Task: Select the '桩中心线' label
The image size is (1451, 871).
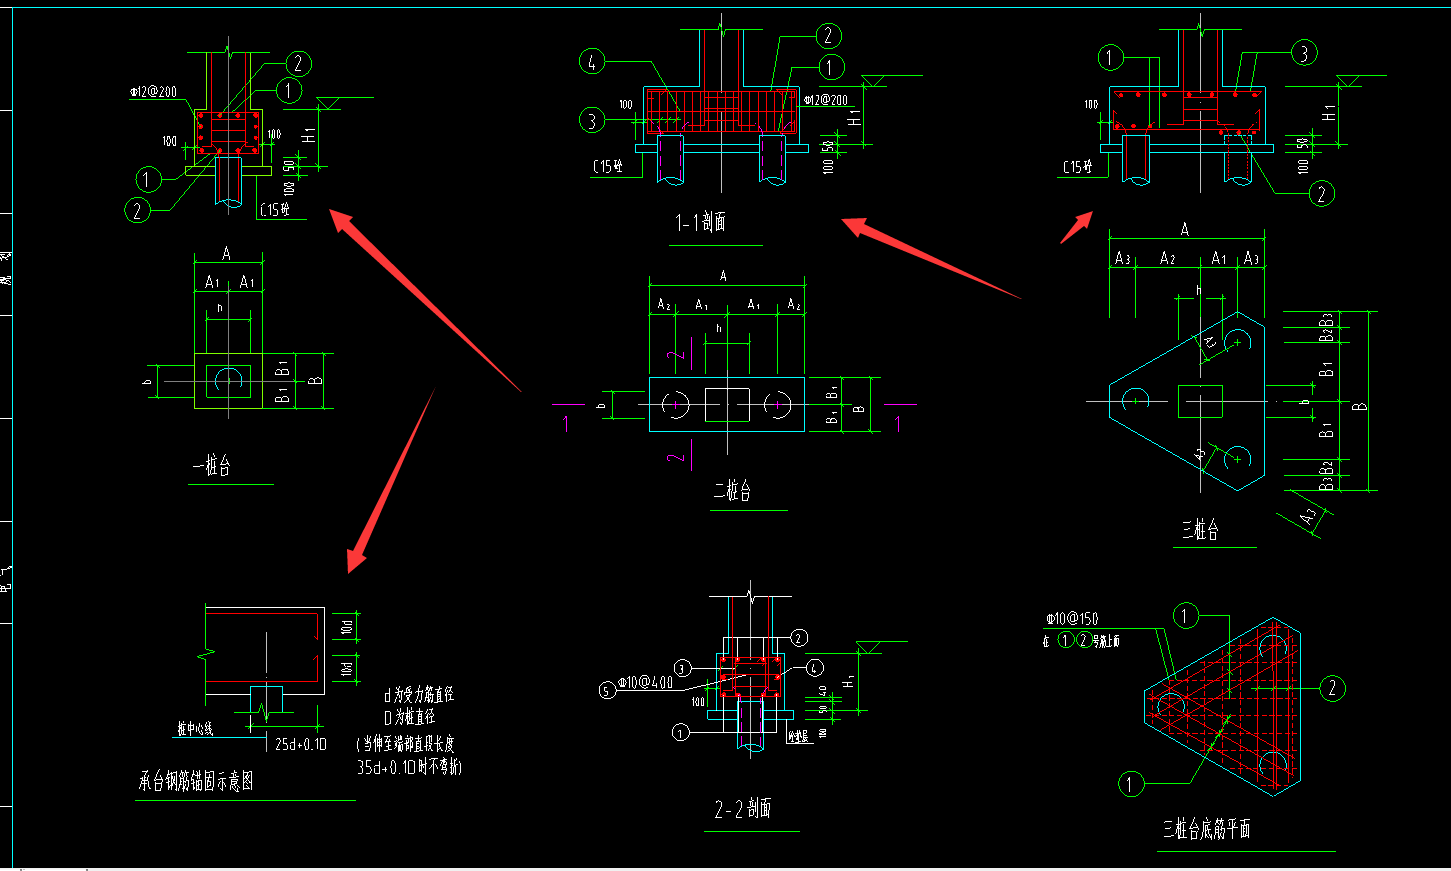Action: coord(195,729)
